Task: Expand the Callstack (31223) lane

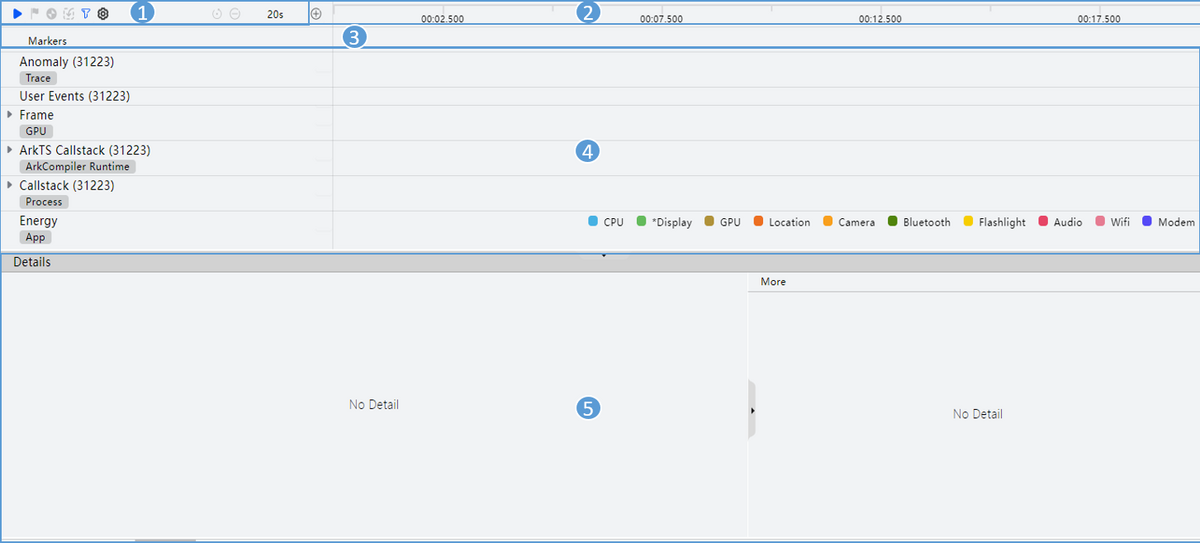Action: pyautogui.click(x=10, y=185)
